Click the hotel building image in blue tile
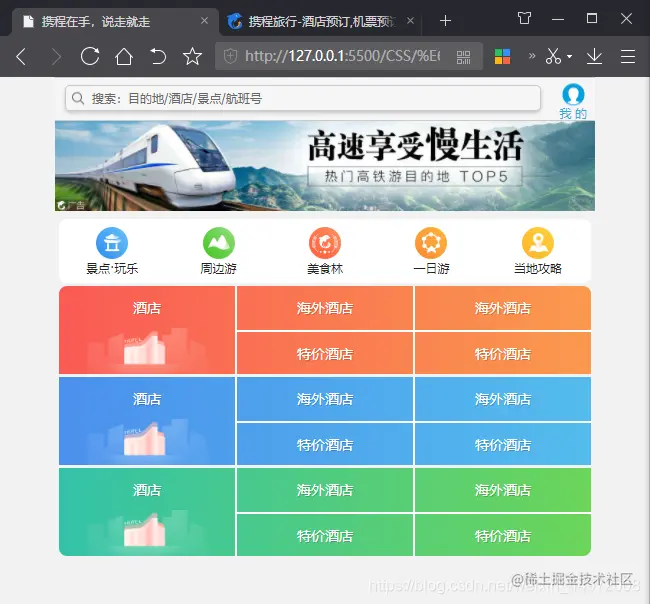 145,440
